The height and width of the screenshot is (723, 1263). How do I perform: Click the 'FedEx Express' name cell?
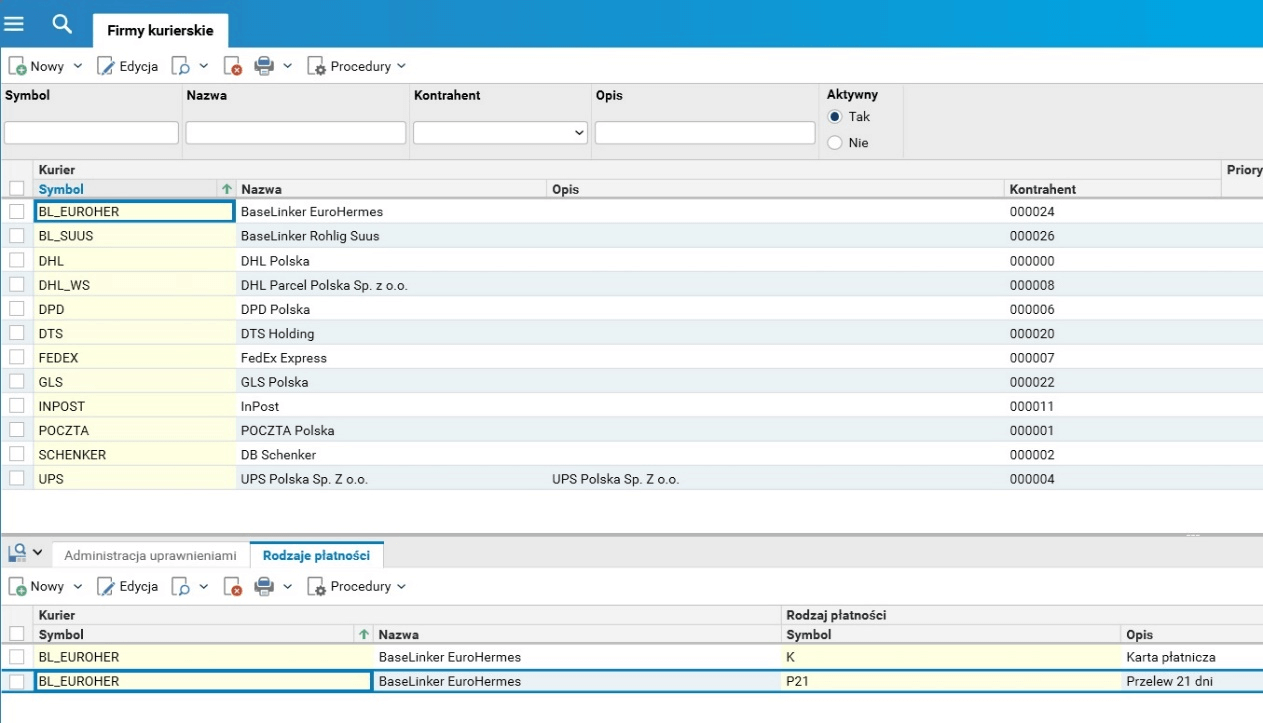pos(392,357)
